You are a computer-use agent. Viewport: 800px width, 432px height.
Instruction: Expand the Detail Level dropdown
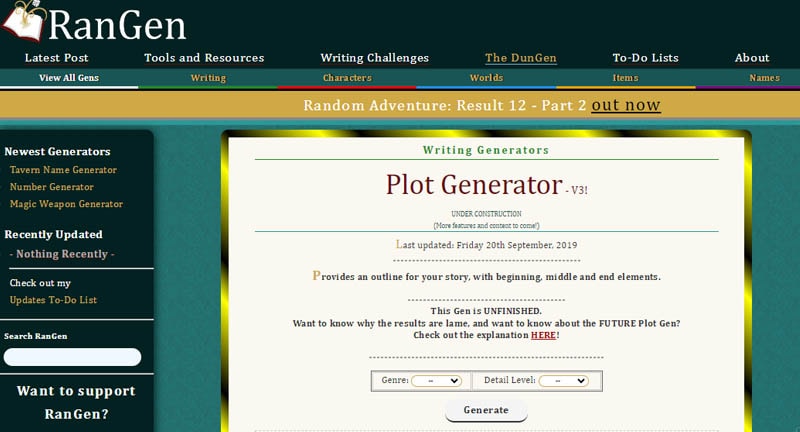click(x=563, y=381)
